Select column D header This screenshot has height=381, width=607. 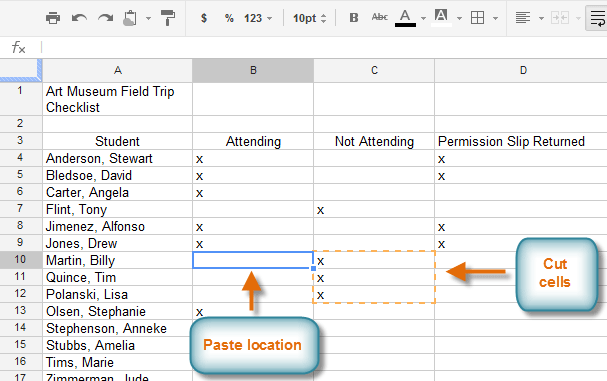(521, 70)
